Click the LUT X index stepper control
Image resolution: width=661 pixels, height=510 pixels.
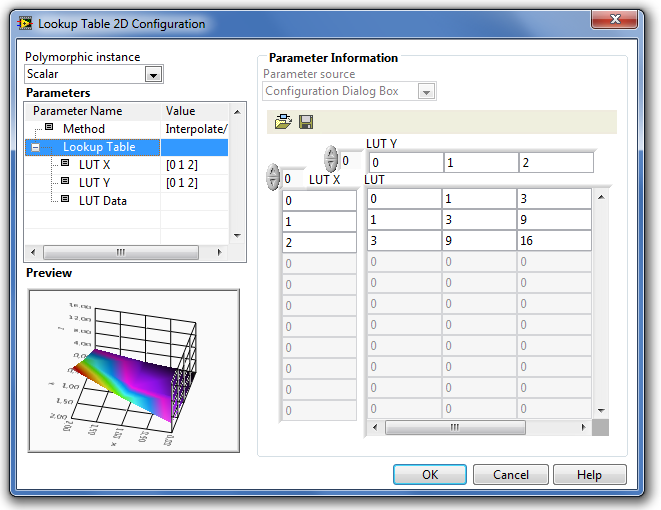pyautogui.click(x=272, y=179)
